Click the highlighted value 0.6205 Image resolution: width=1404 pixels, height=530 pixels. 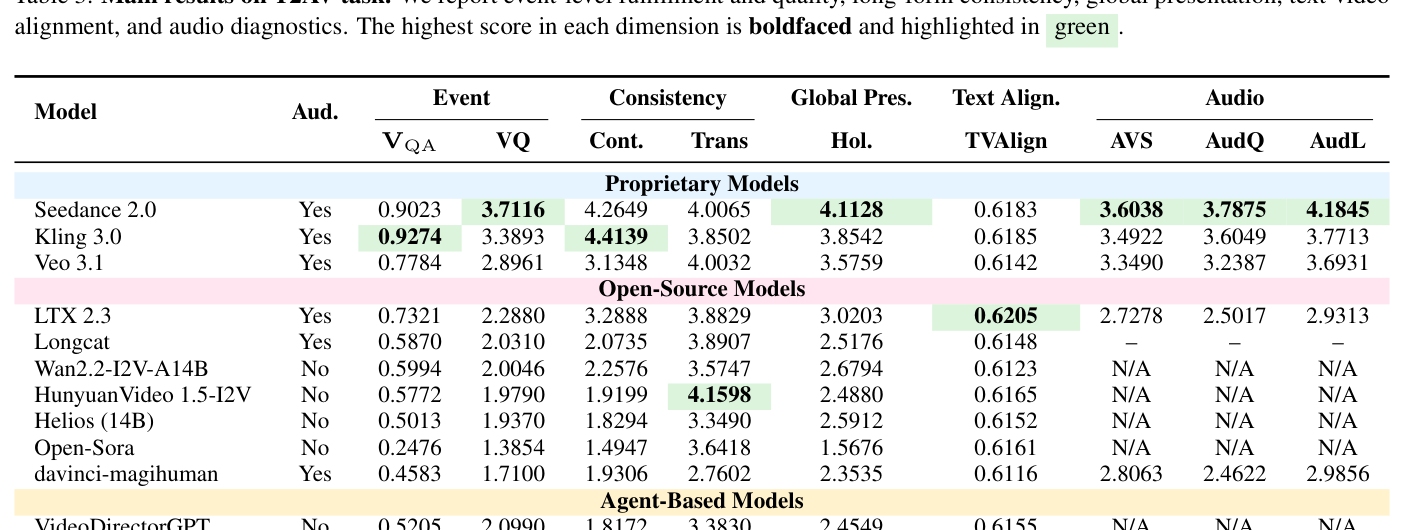(1006, 316)
